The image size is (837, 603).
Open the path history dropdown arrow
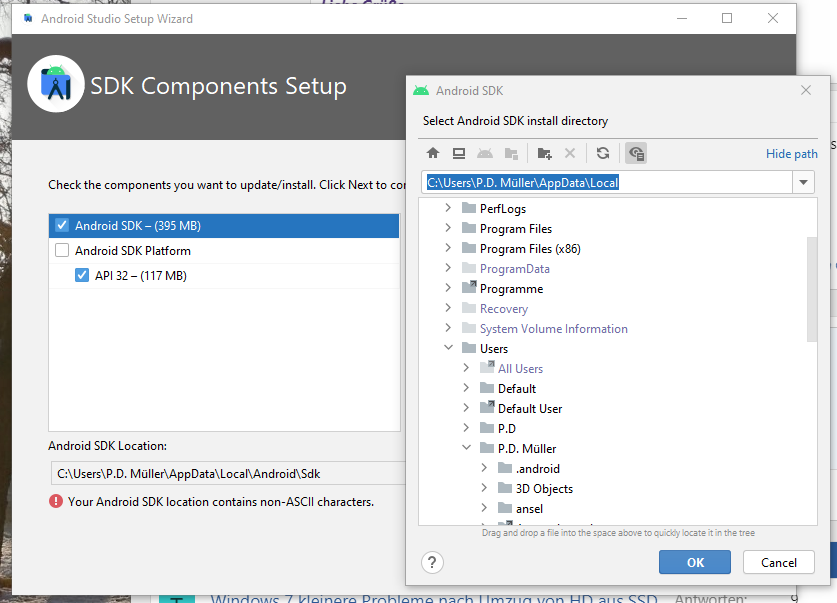[803, 183]
